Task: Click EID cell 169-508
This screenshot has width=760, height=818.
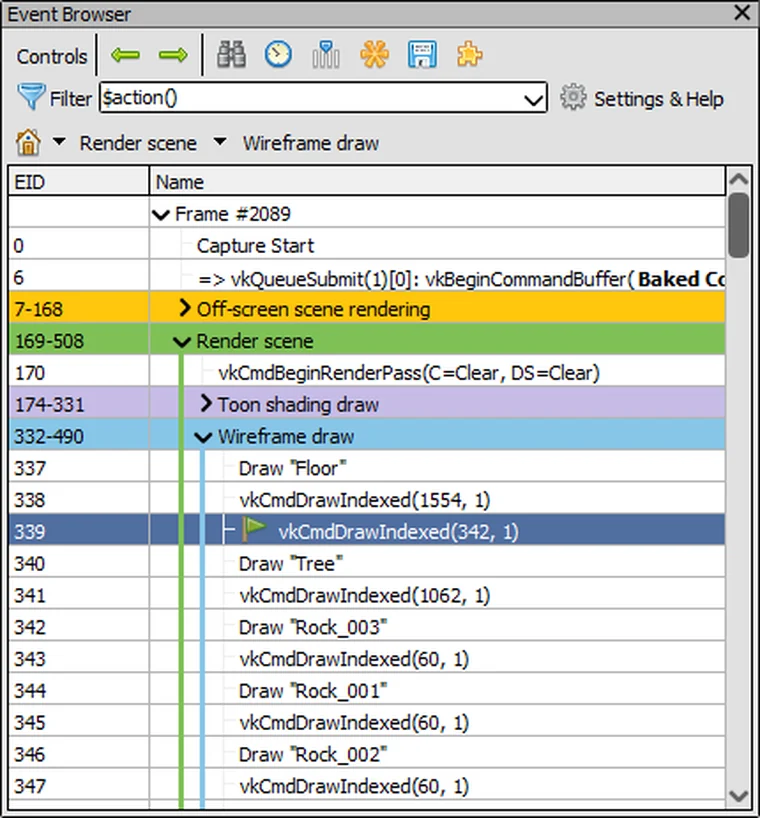Action: click(79, 341)
